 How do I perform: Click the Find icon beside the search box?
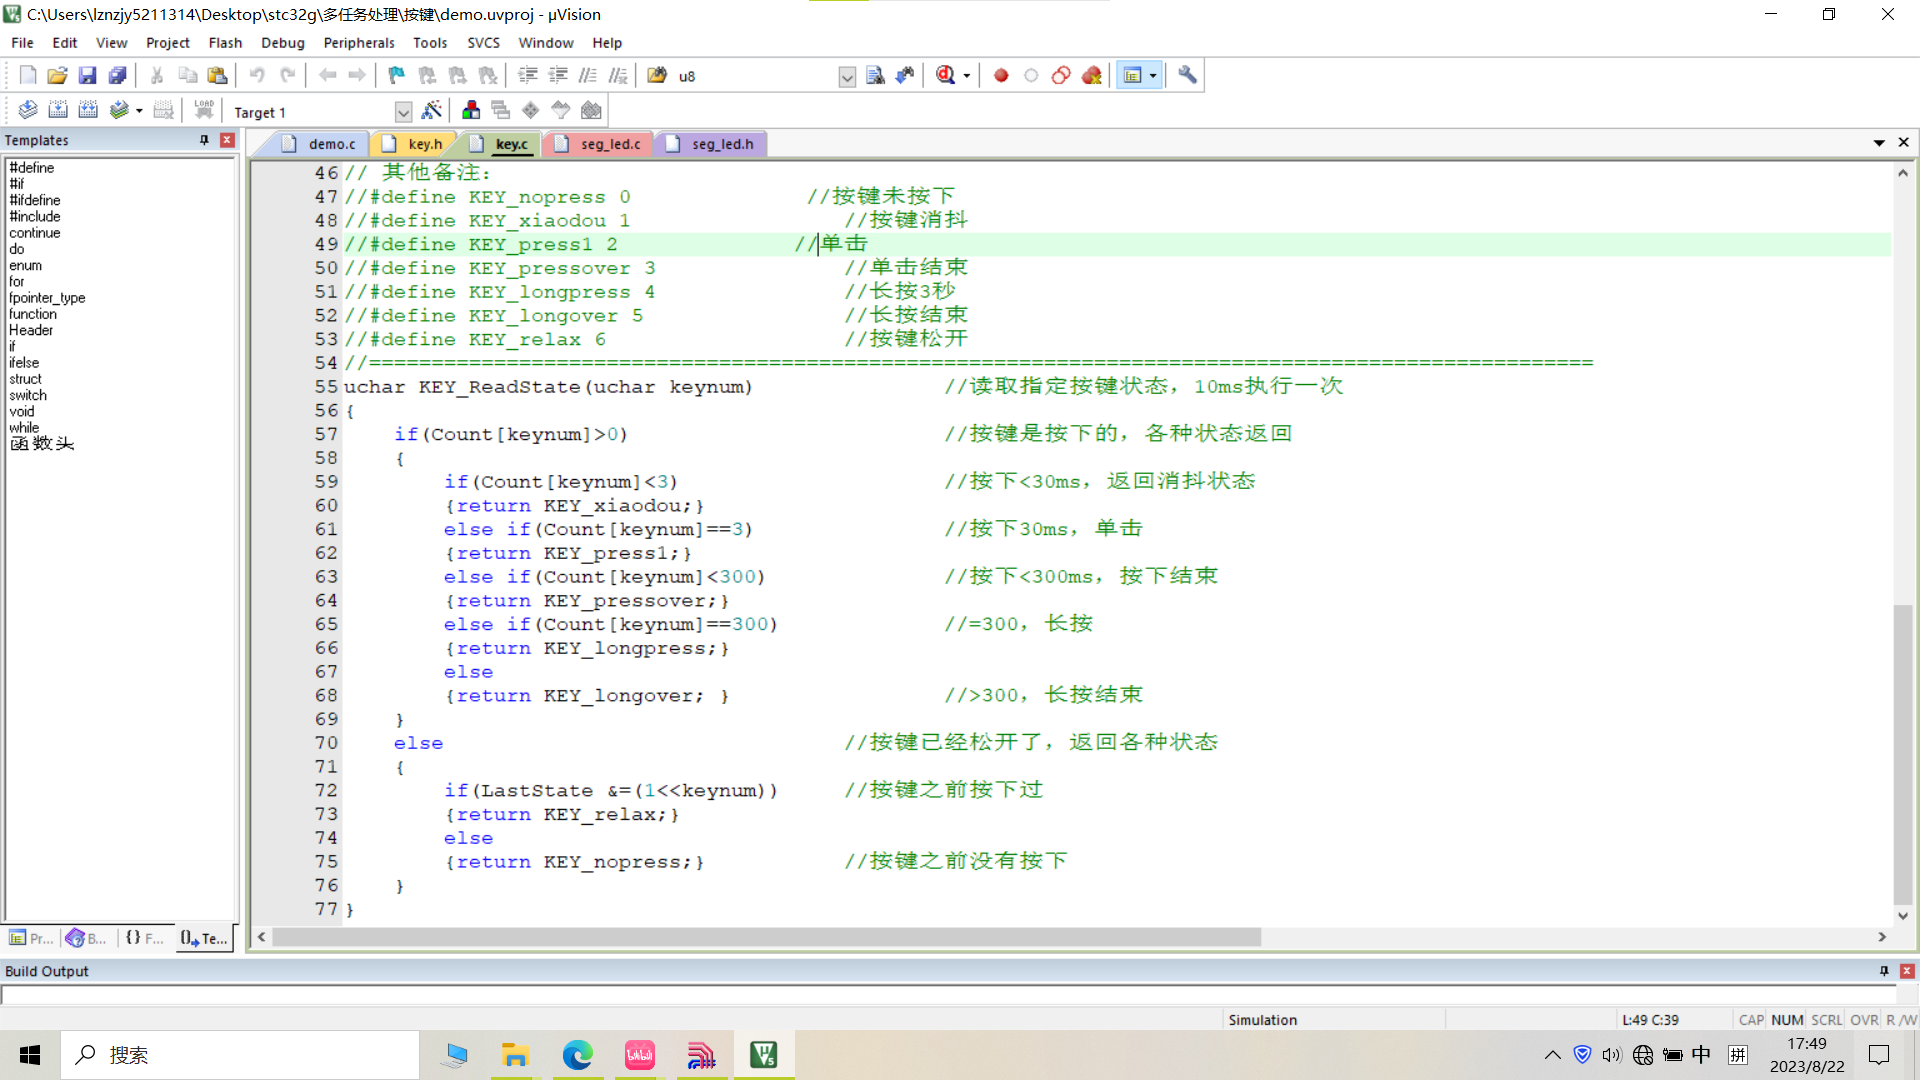coord(875,75)
